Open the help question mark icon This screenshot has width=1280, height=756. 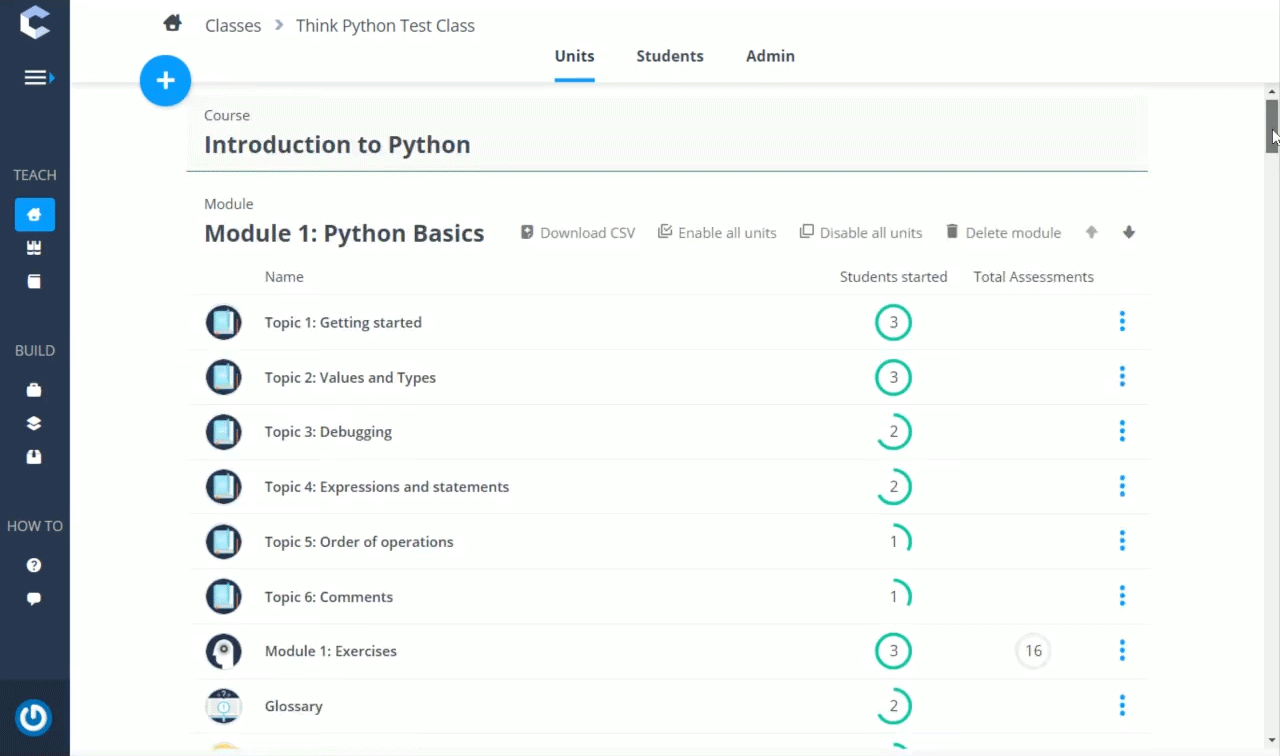pyautogui.click(x=34, y=565)
